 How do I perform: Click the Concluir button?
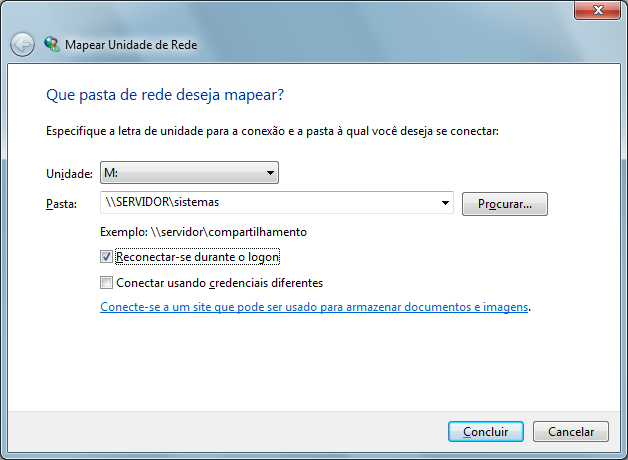point(485,432)
